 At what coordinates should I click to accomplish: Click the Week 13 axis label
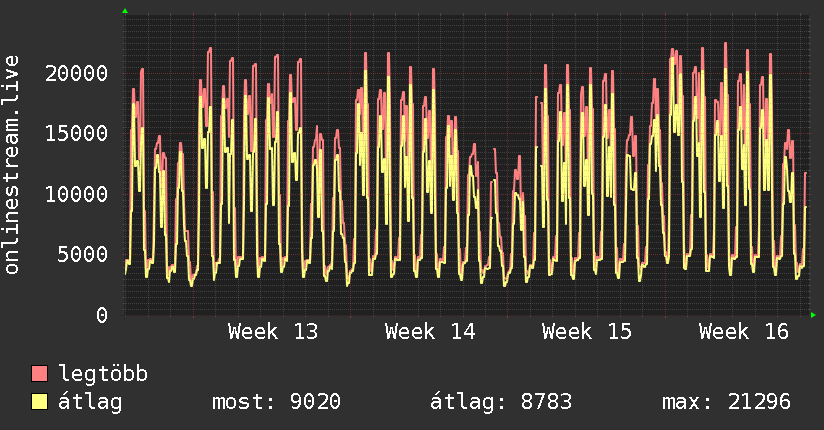(x=273, y=332)
